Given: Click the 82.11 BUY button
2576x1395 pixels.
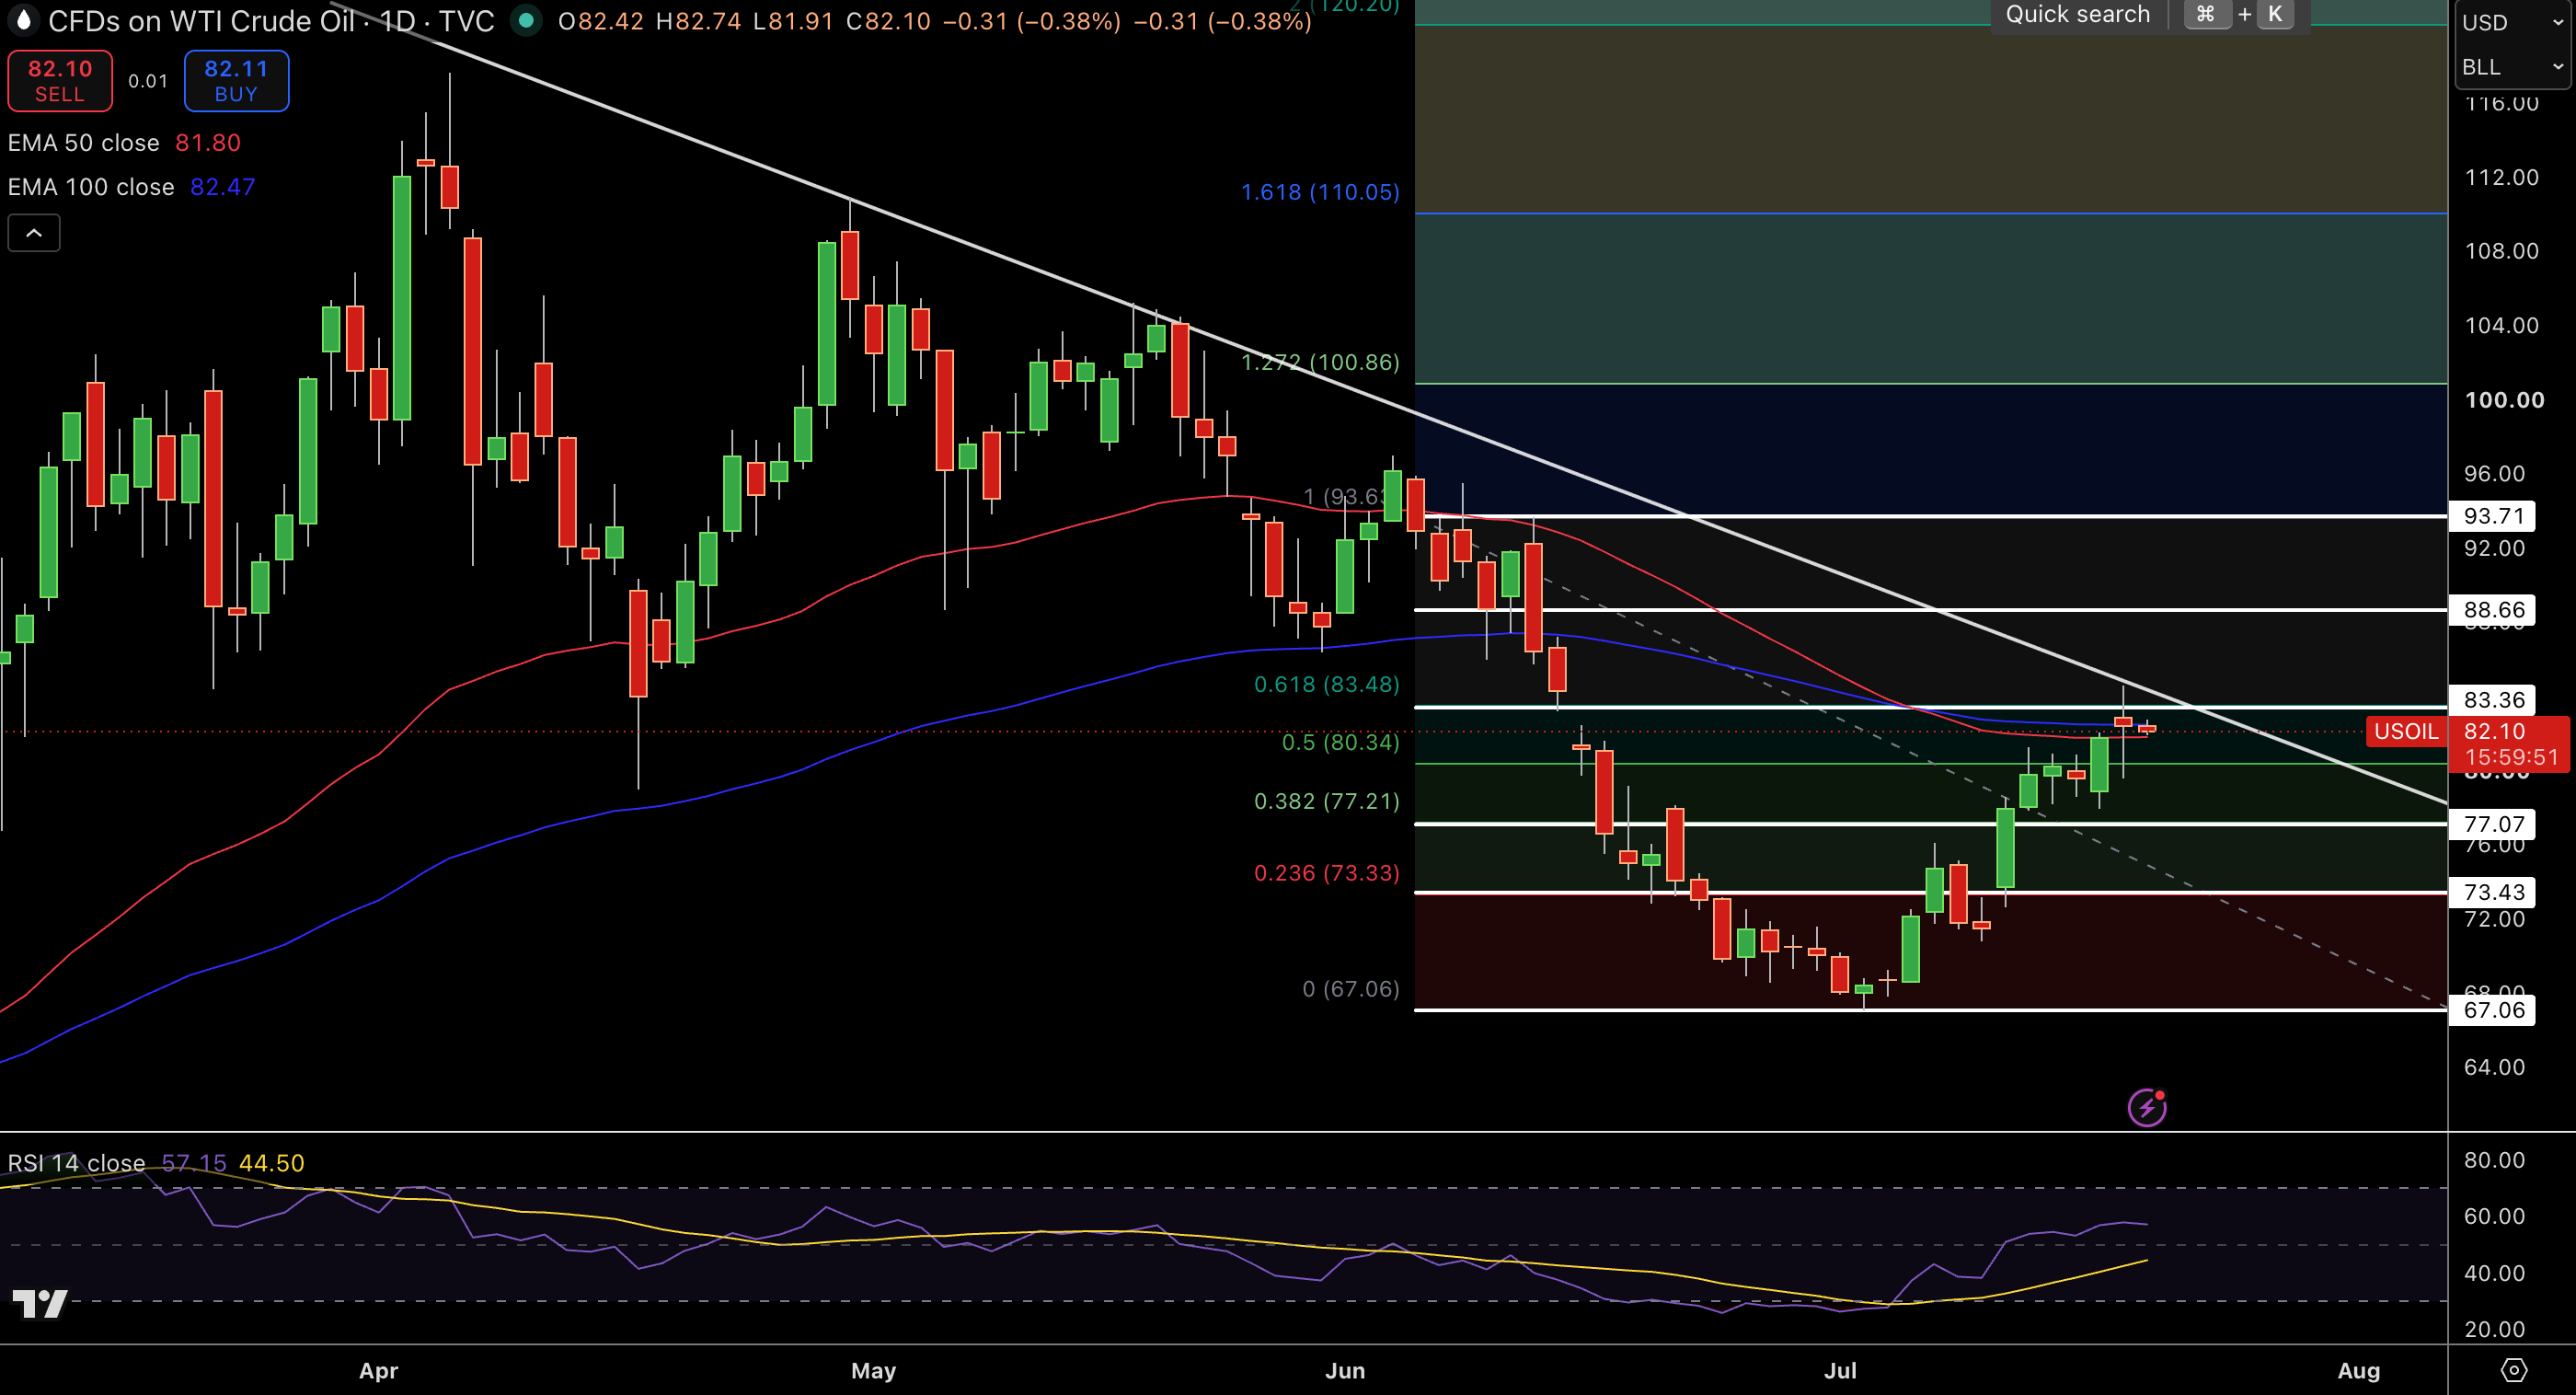Looking at the screenshot, I should tap(236, 81).
